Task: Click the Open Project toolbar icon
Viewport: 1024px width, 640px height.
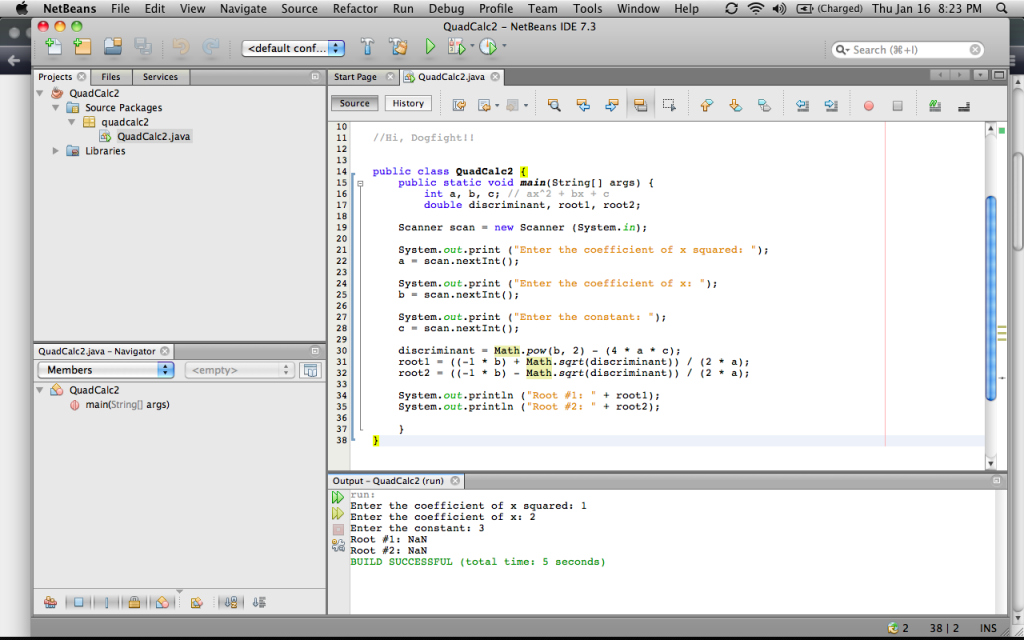Action: point(112,47)
